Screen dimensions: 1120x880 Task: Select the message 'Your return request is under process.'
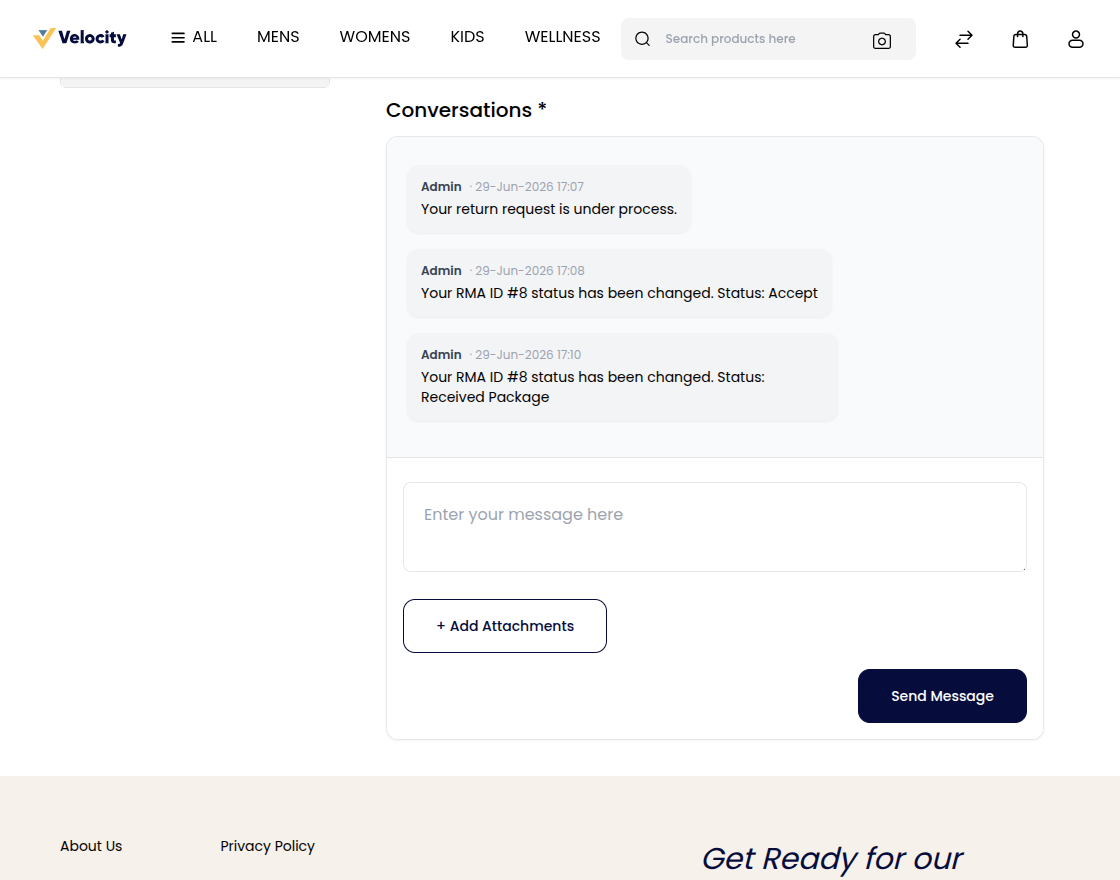pyautogui.click(x=549, y=209)
